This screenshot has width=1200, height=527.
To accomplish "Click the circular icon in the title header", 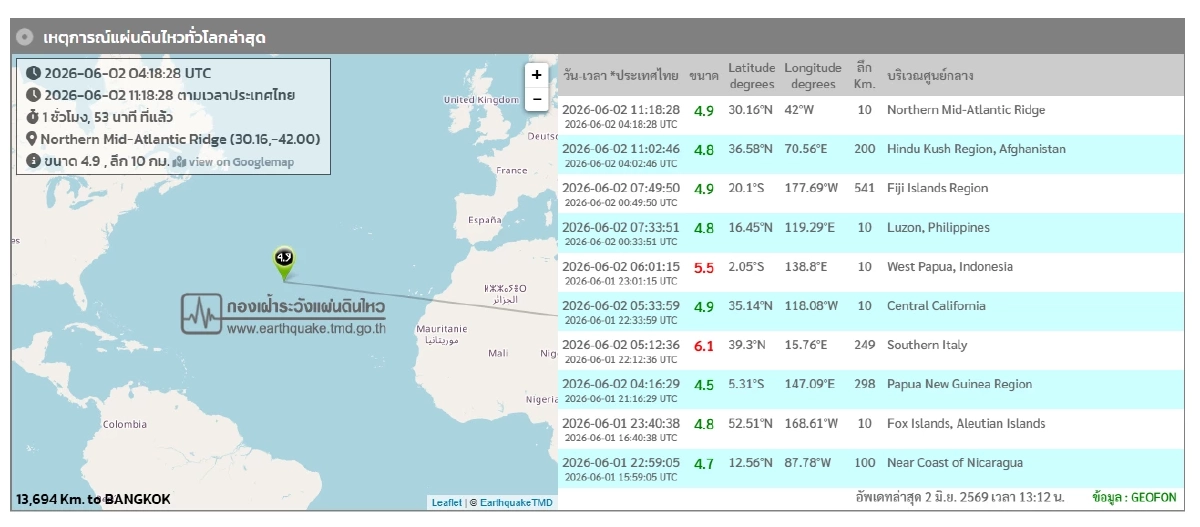I will [25, 37].
